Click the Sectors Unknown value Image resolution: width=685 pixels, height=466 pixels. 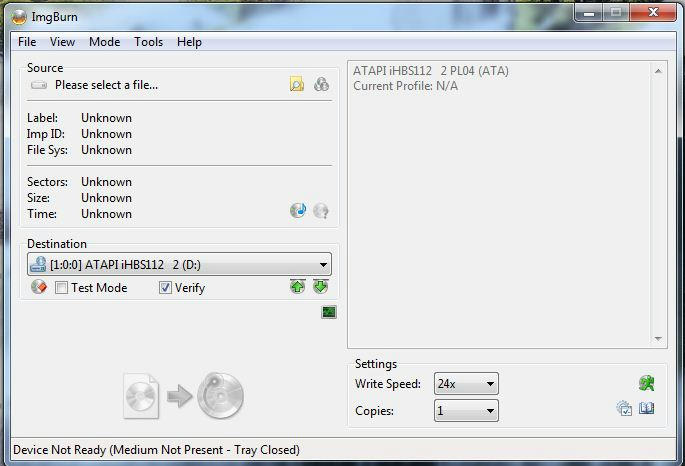(107, 182)
